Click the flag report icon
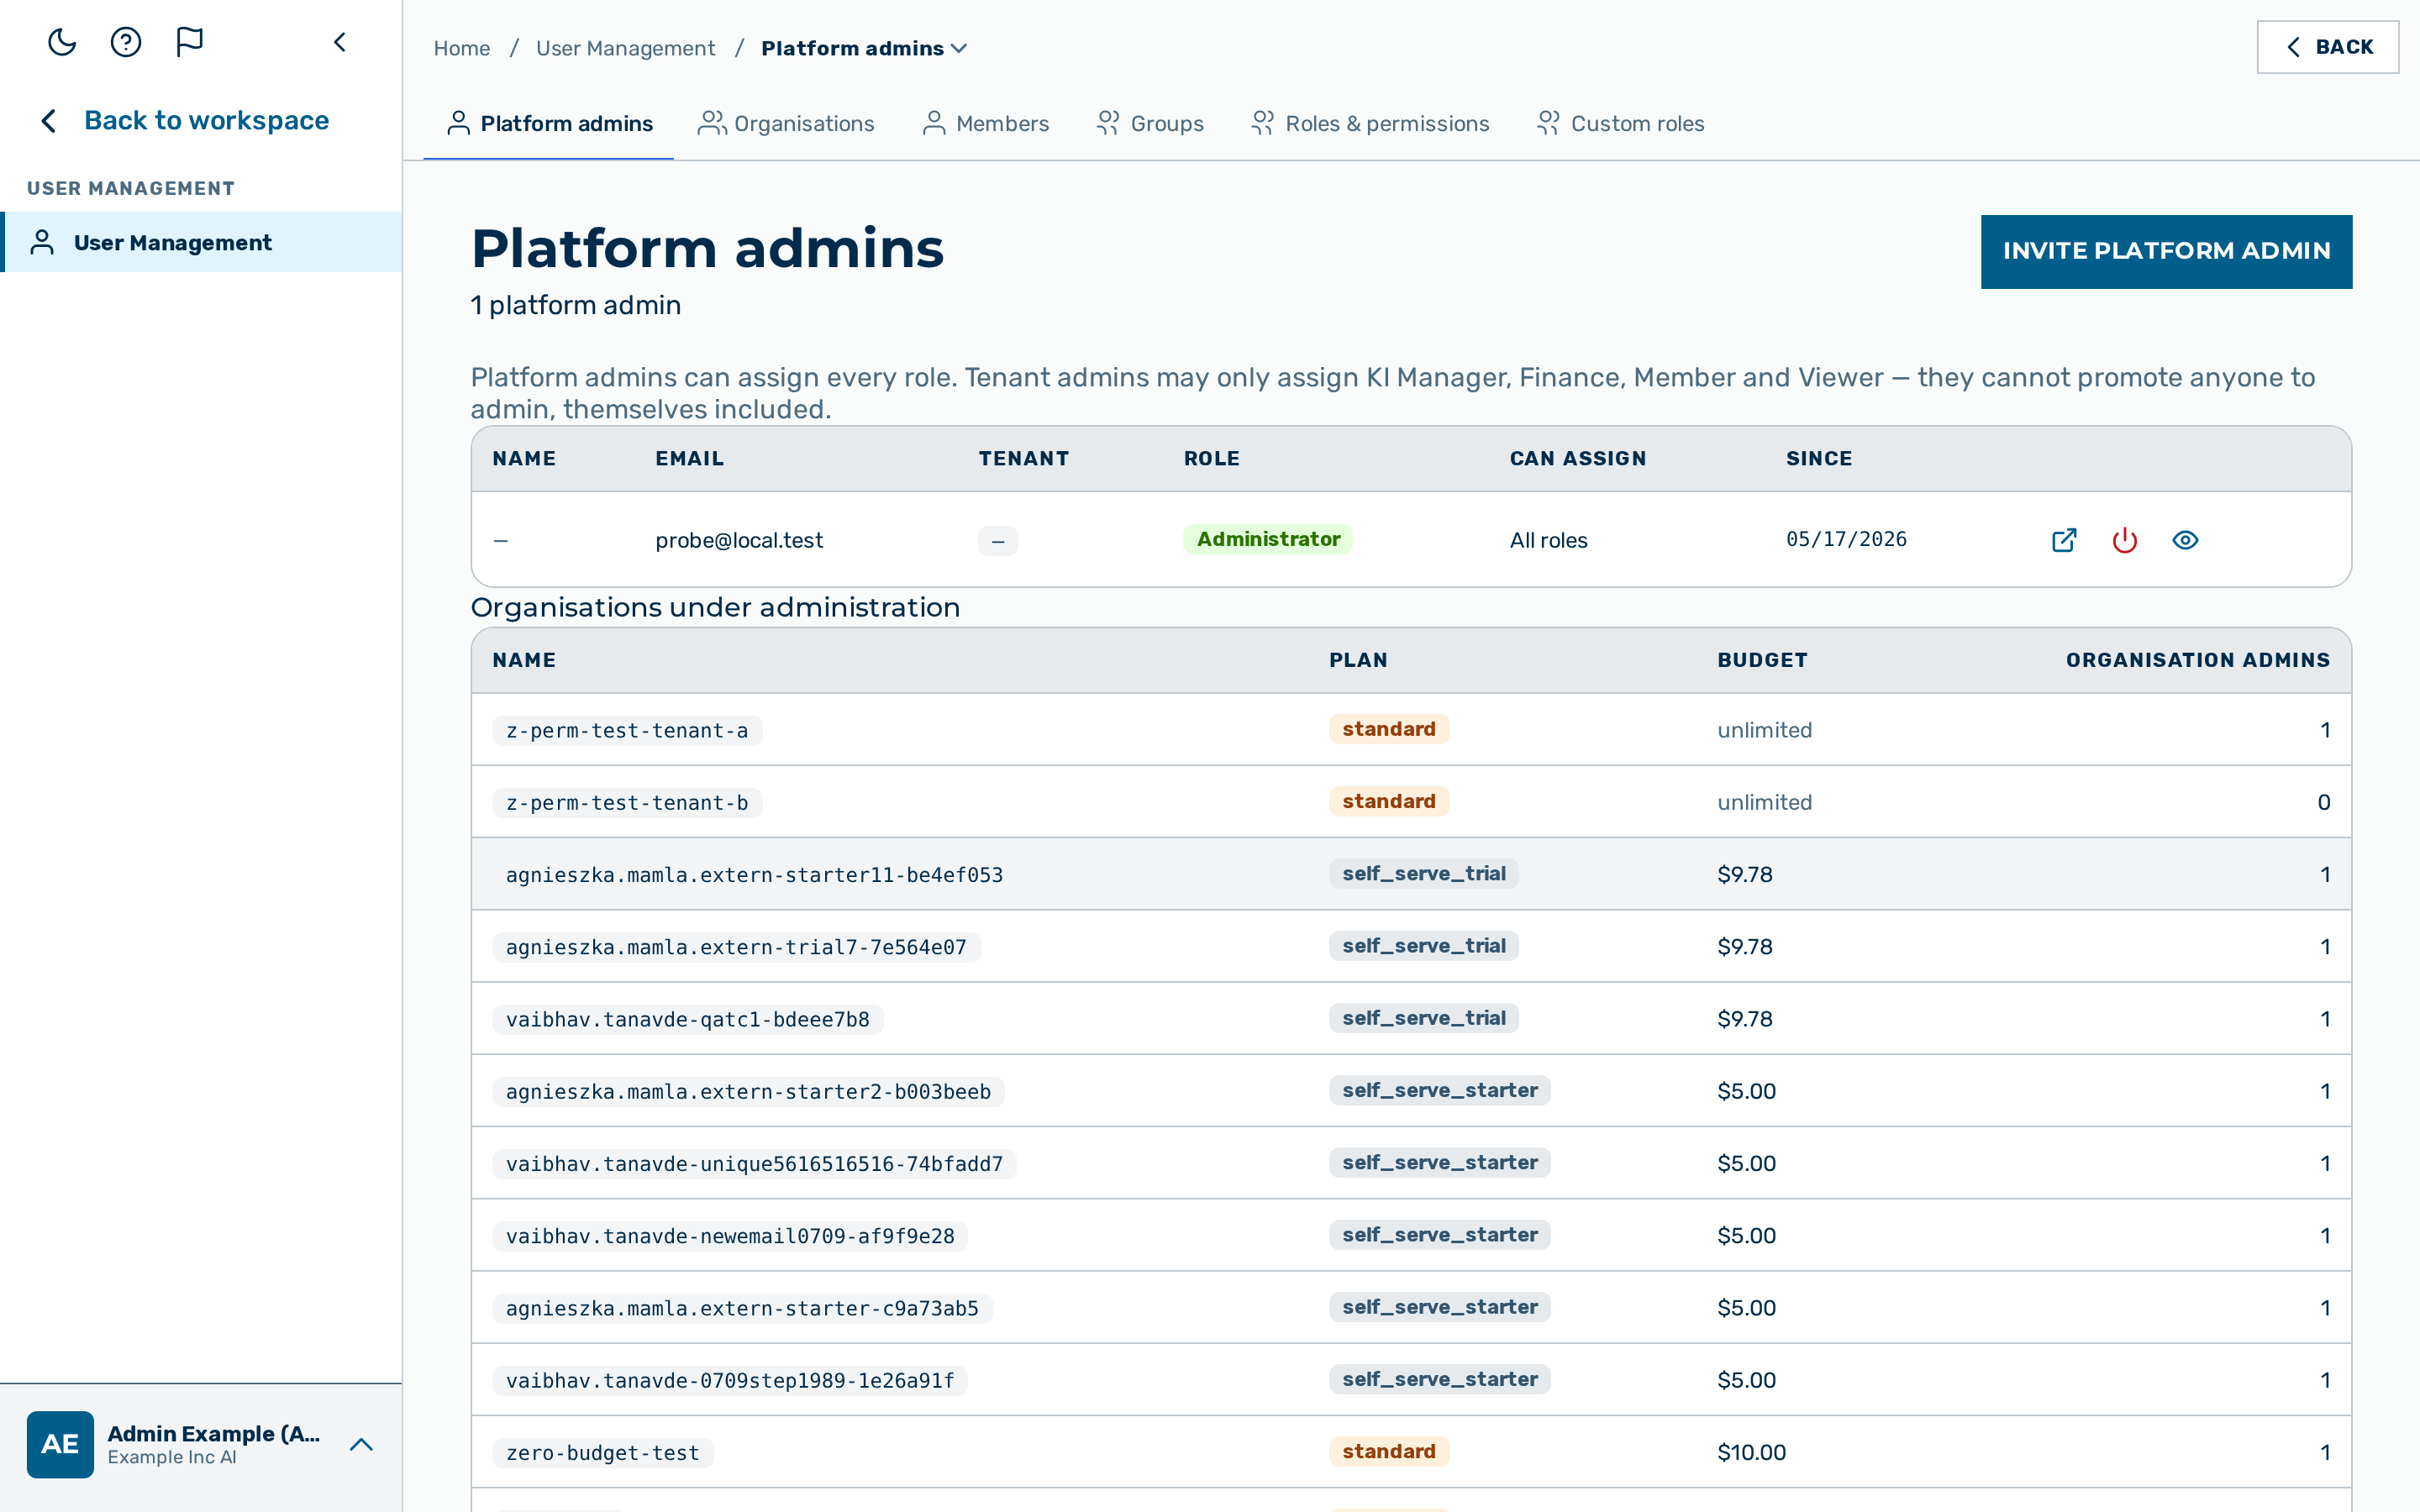Screen dimensions: 2420x1512 [190, 42]
